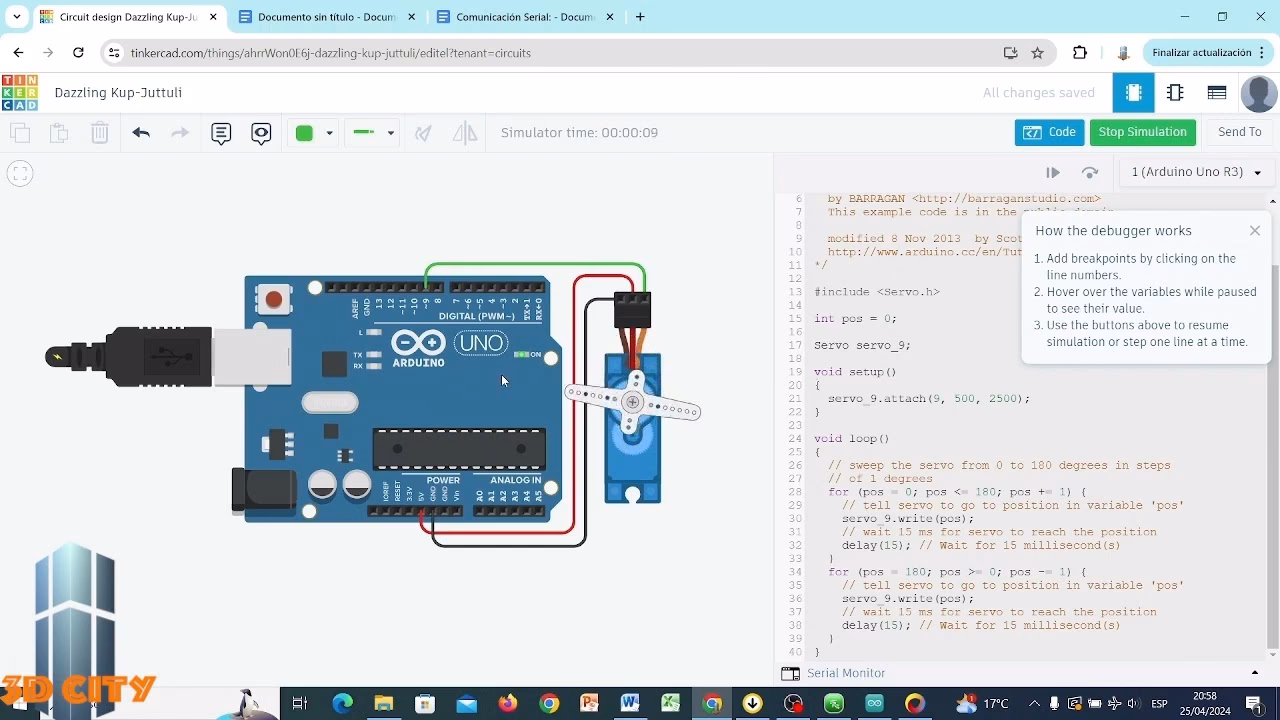Click the green wire color swatch
The width and height of the screenshot is (1280, 720).
click(306, 132)
